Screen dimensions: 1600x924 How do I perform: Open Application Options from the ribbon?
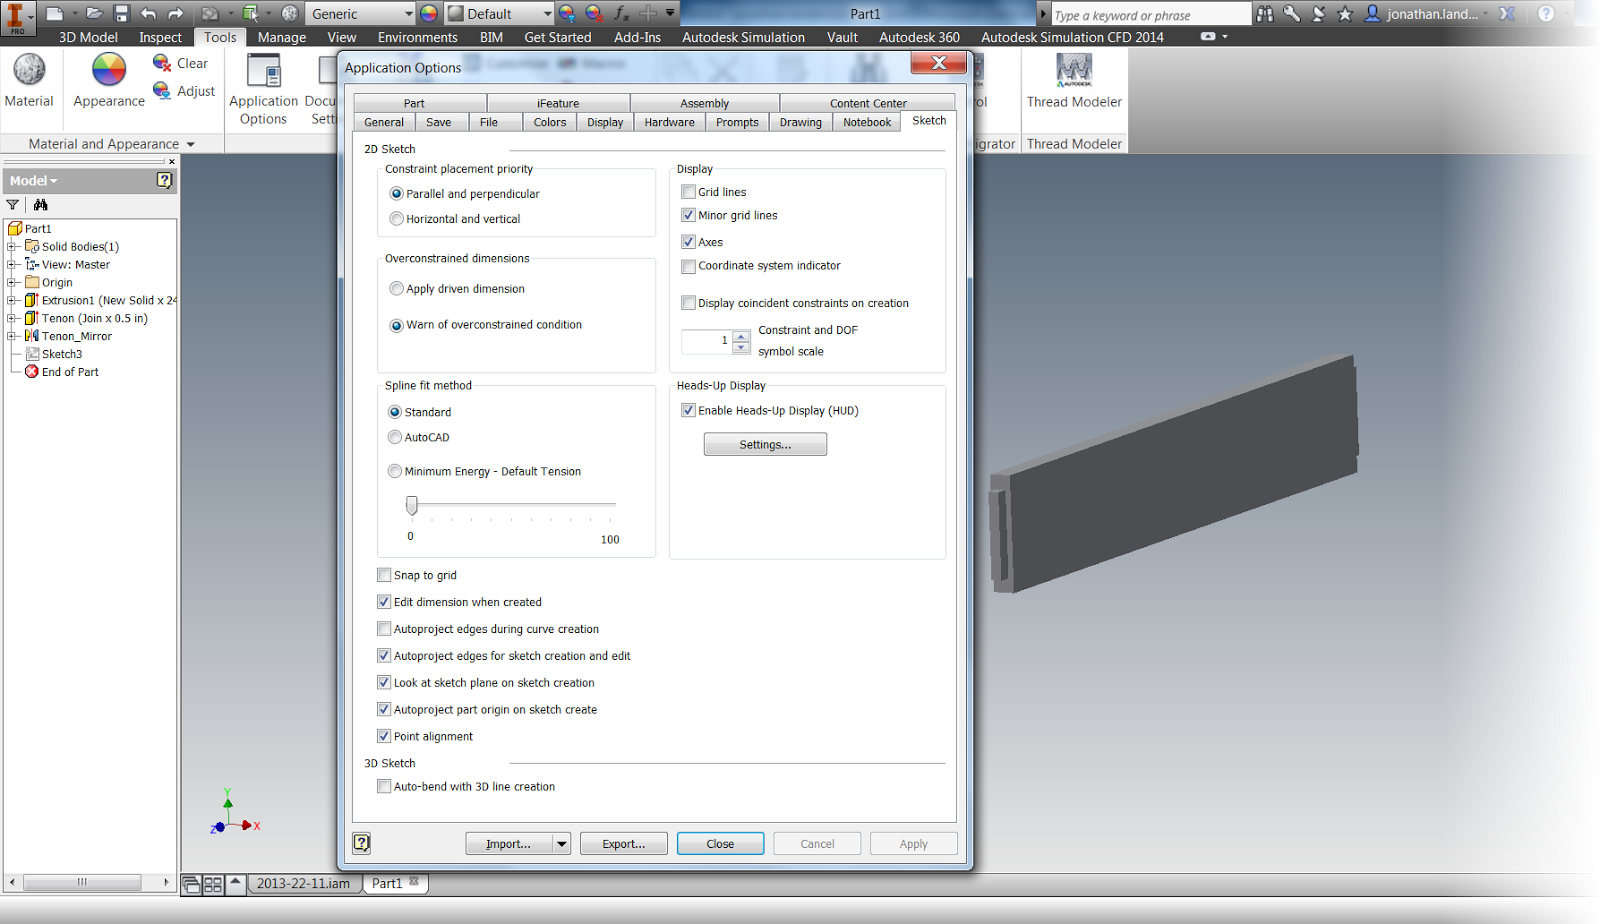coord(263,90)
